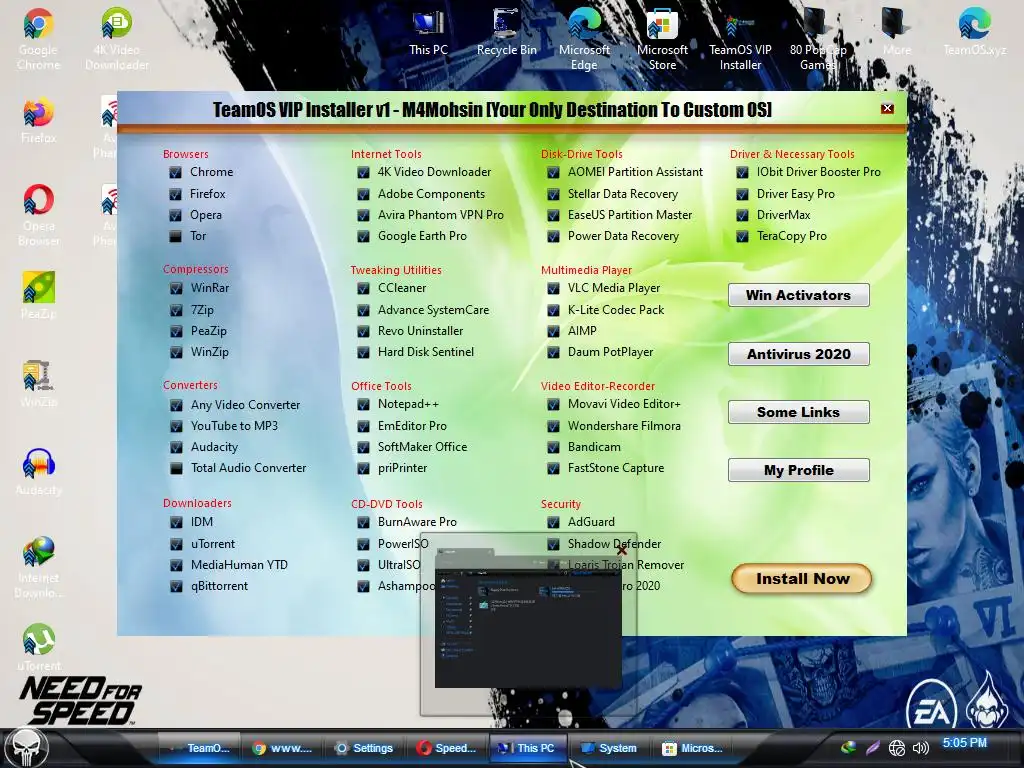Click the feather pen tray icon
Image resolution: width=1024 pixels, height=768 pixels.
coord(872,748)
